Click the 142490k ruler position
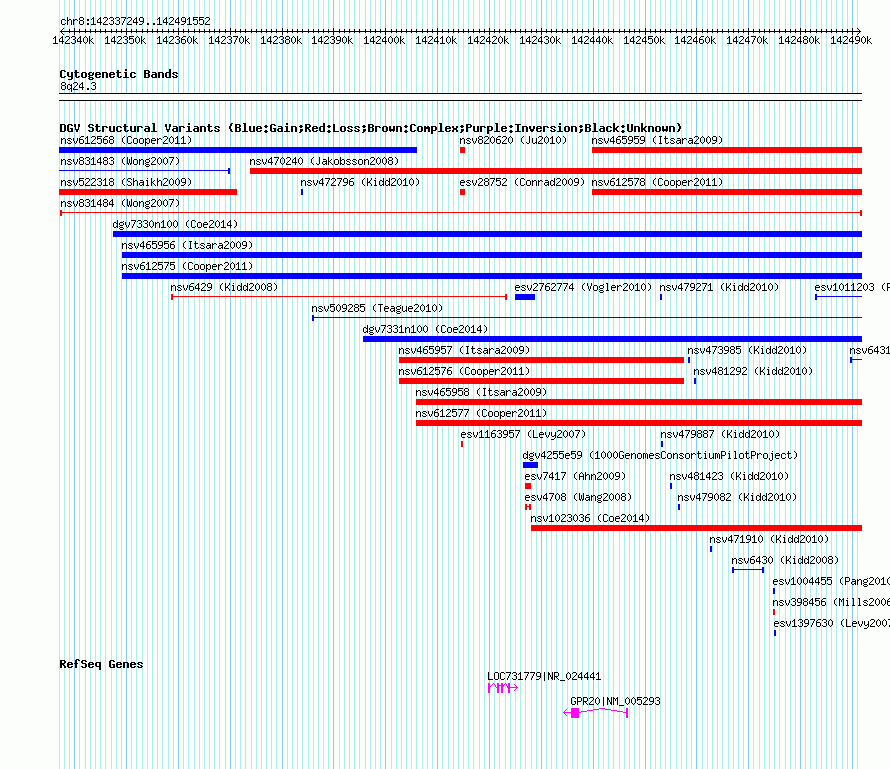The image size is (890, 769). pos(851,40)
